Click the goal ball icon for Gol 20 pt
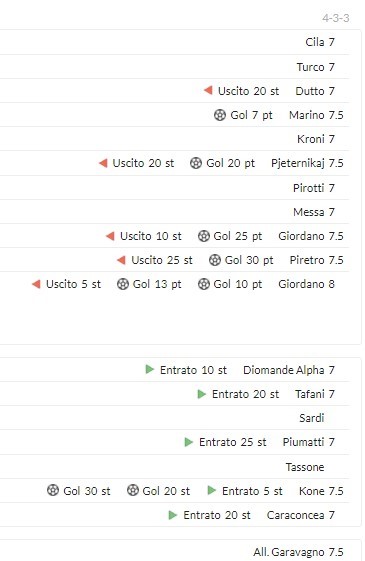The width and height of the screenshot is (365, 561). (196, 163)
